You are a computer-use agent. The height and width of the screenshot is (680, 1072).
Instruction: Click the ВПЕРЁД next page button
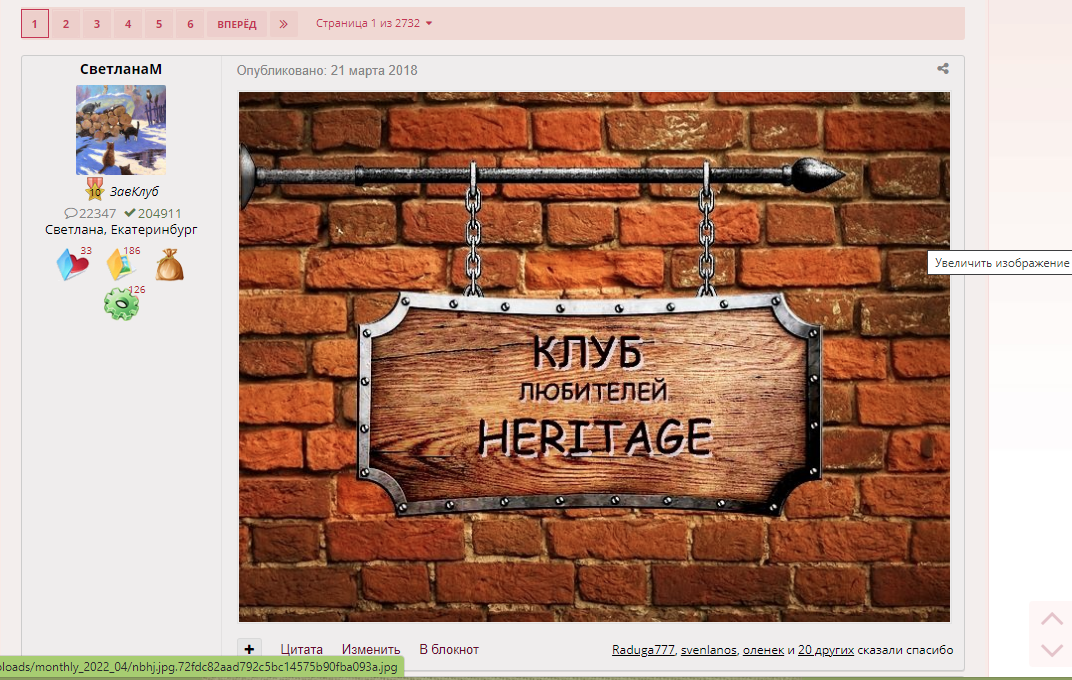[x=237, y=24]
